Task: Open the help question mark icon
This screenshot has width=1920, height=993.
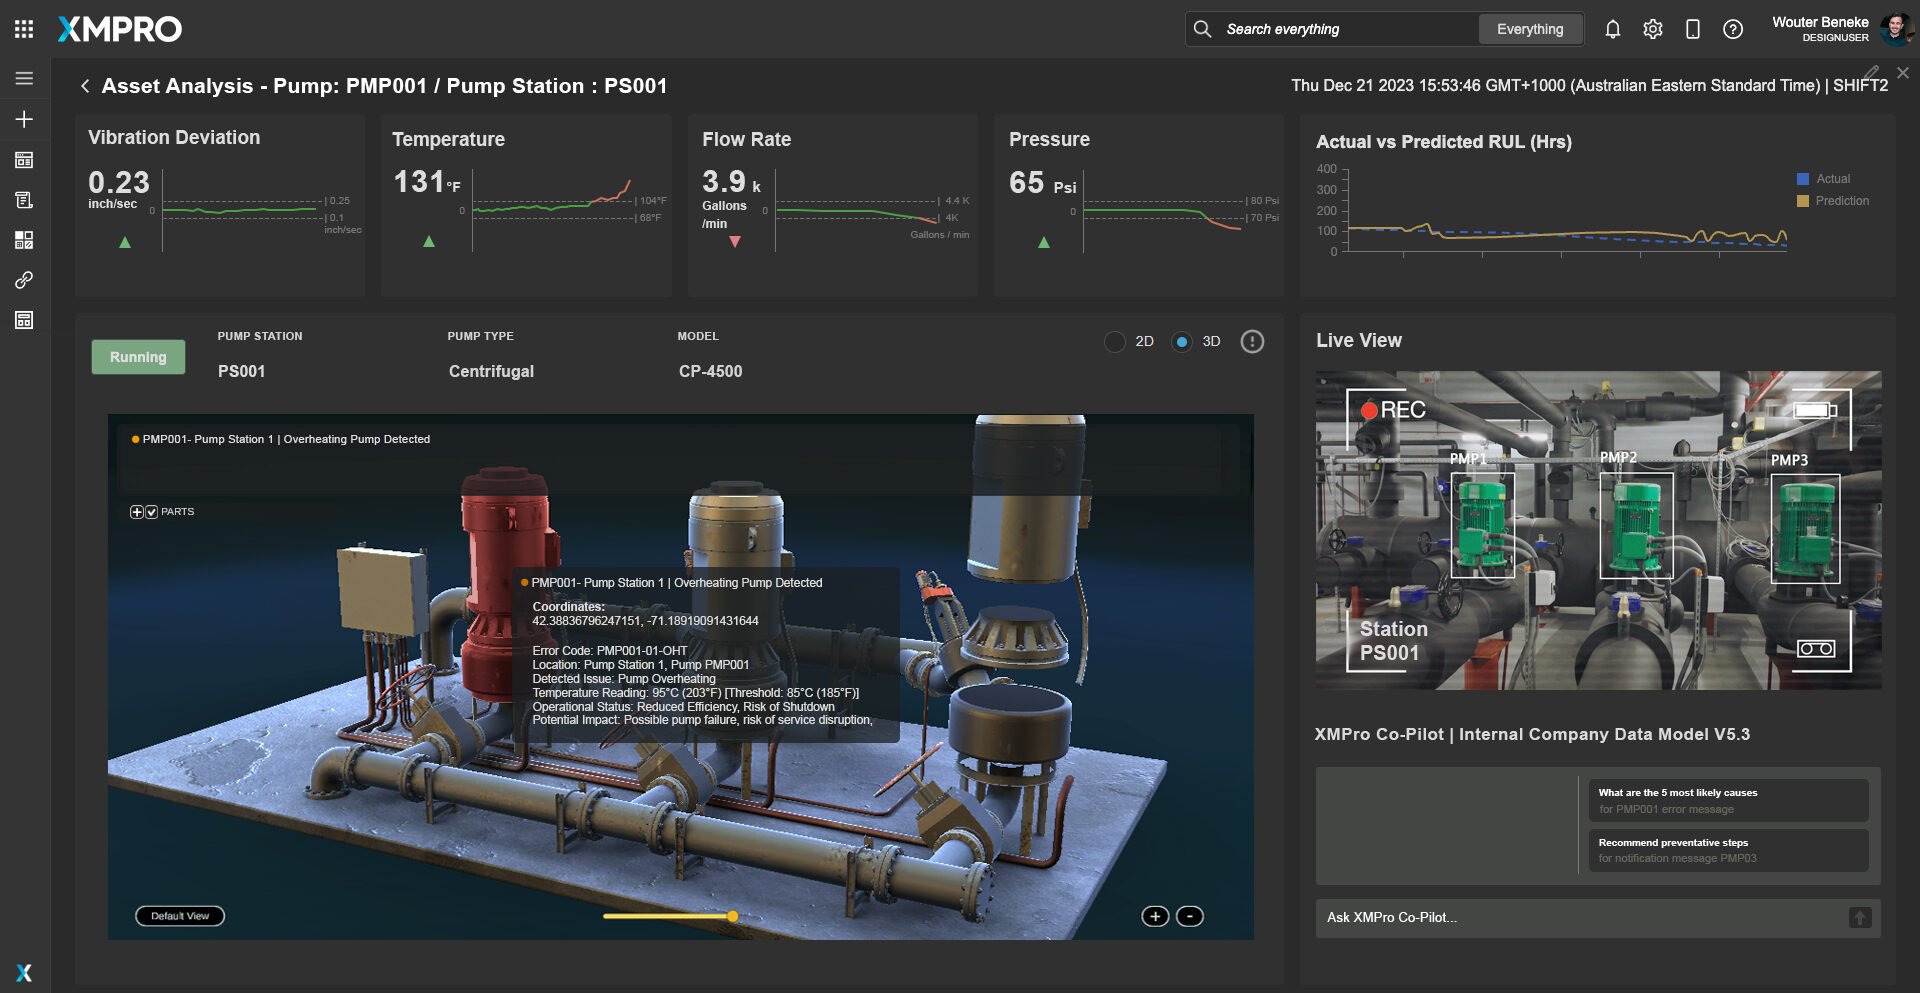Action: pyautogui.click(x=1732, y=29)
